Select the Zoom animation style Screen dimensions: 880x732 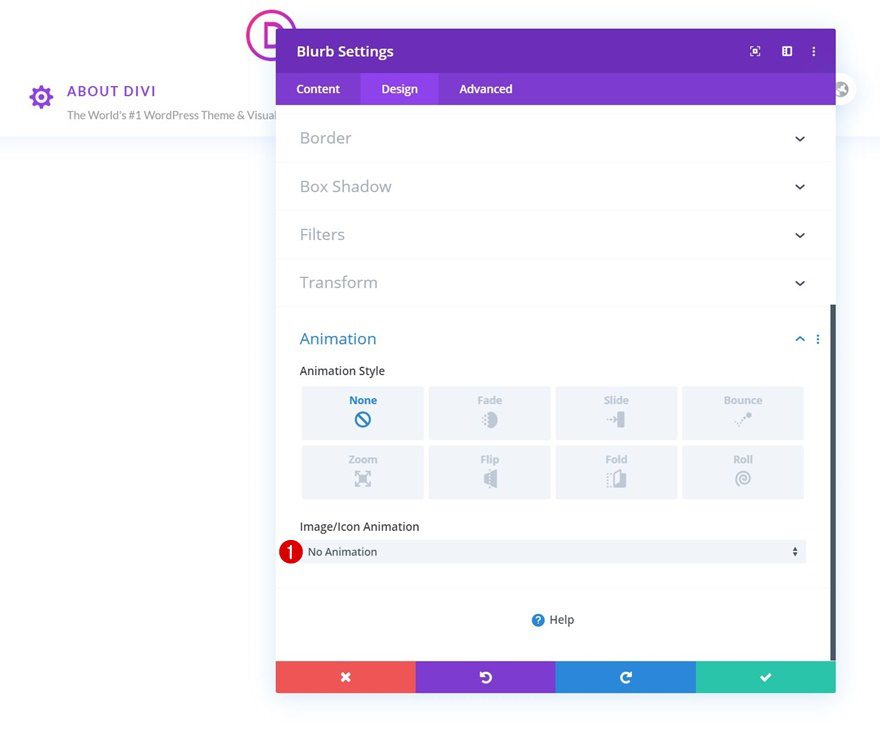tap(362, 473)
